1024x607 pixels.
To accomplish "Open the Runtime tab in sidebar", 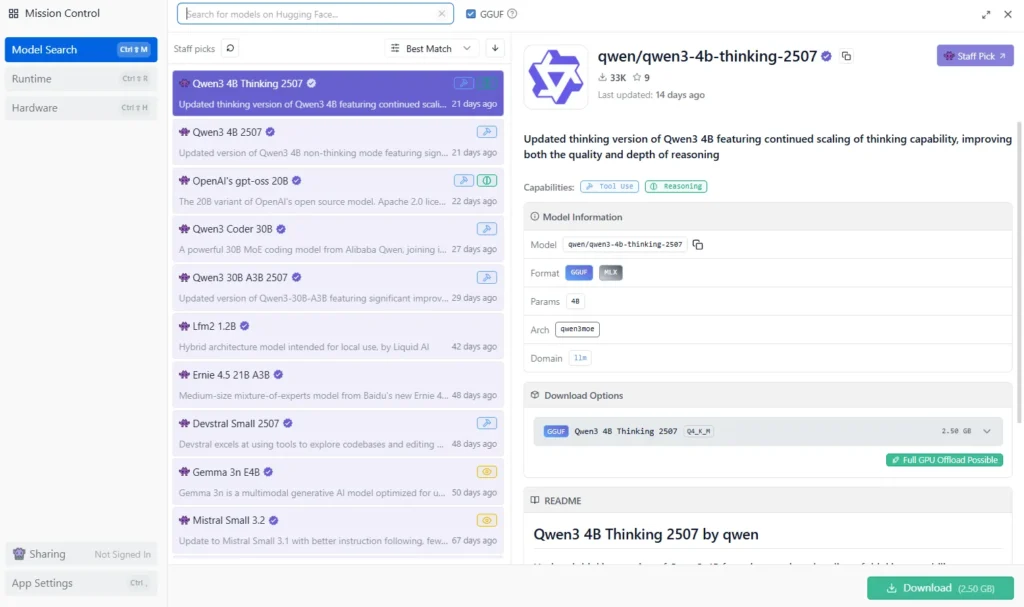I will [80, 79].
